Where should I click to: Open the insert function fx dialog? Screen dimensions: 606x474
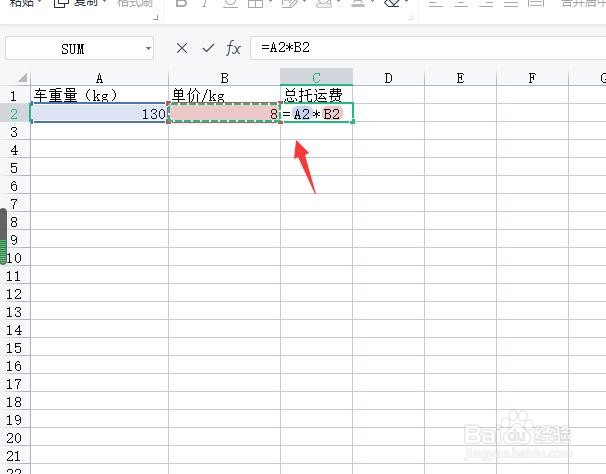pos(233,48)
